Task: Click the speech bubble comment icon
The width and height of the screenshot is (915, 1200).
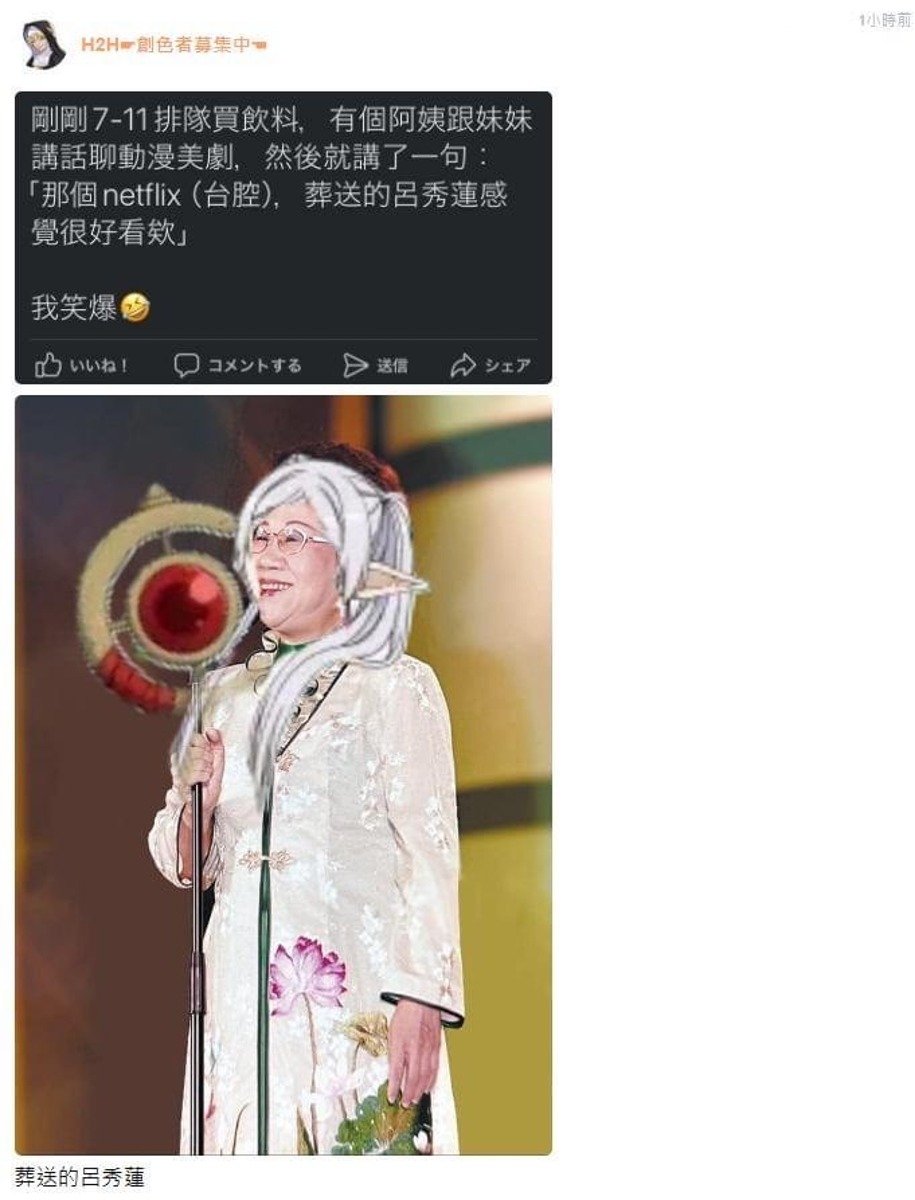Action: 186,365
